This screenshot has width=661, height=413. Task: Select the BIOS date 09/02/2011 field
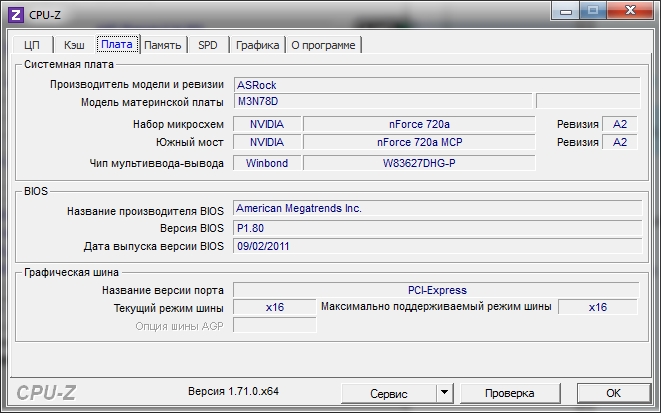[x=436, y=246]
